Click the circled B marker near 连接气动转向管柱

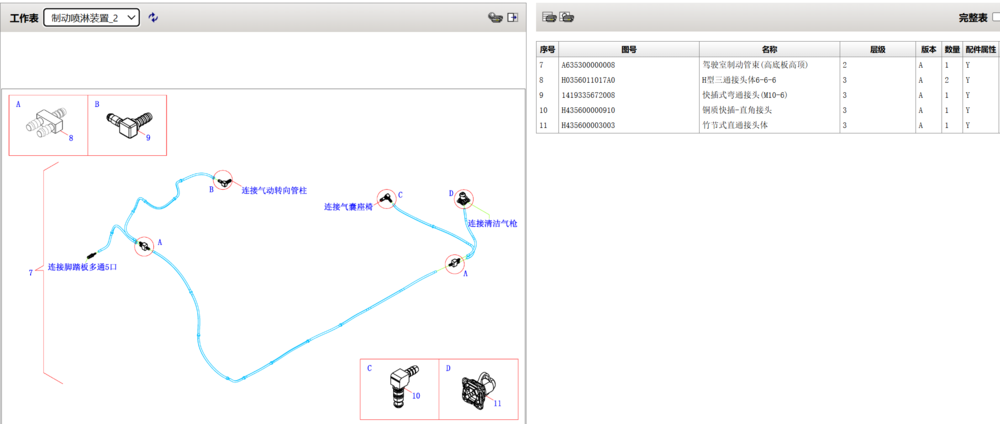tap(223, 179)
